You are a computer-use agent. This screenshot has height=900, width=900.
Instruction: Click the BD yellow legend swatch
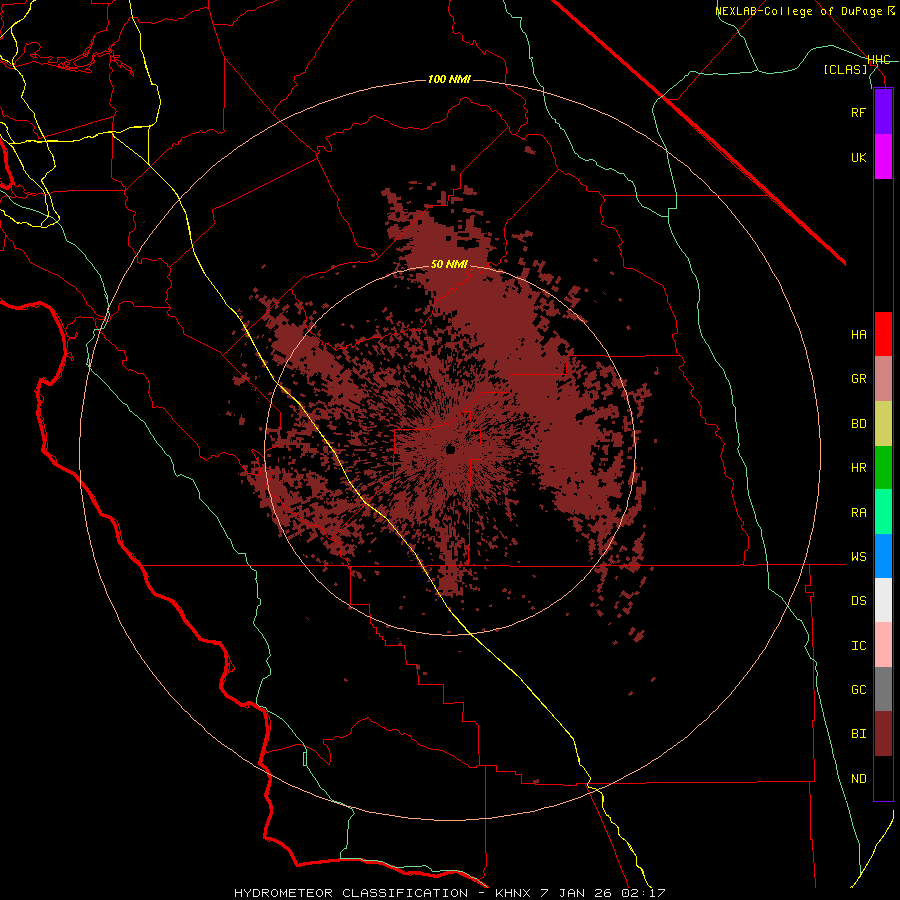[883, 424]
